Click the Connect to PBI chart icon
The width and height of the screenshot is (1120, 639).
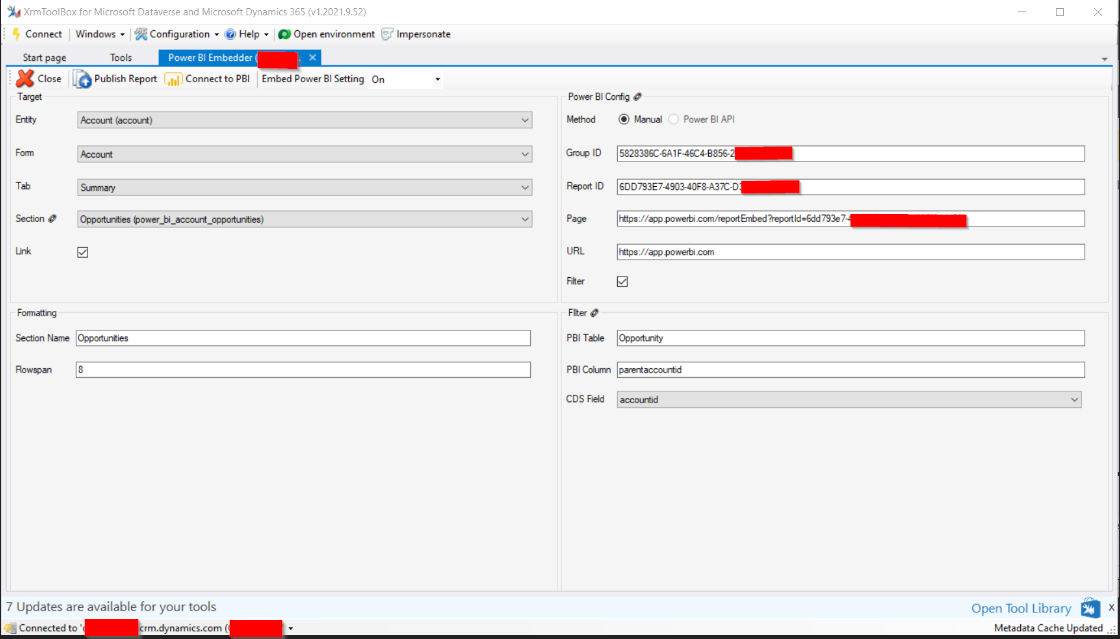click(x=174, y=79)
